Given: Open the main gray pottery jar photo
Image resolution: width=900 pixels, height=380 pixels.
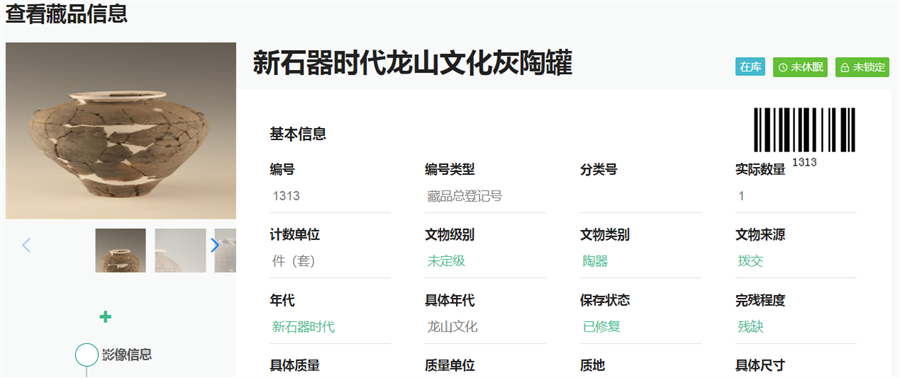Looking at the screenshot, I should [x=121, y=130].
